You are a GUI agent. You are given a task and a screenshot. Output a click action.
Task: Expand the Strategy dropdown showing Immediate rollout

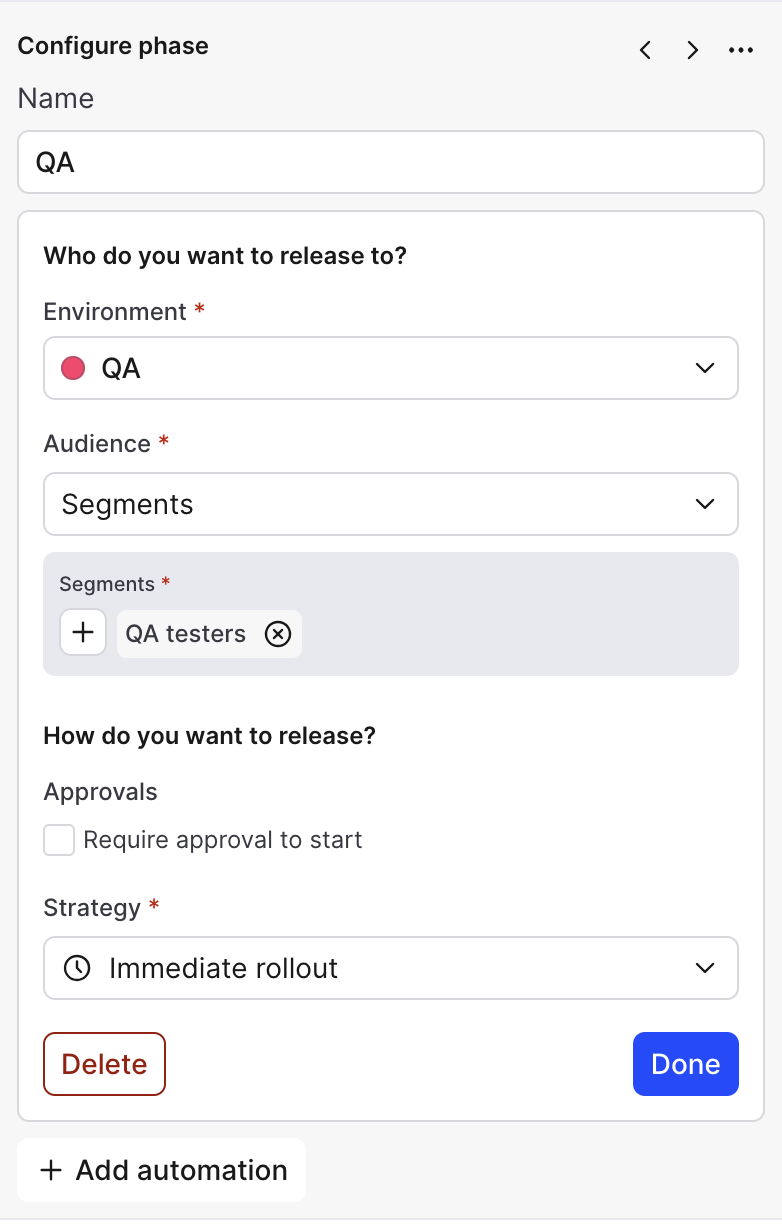pos(390,968)
